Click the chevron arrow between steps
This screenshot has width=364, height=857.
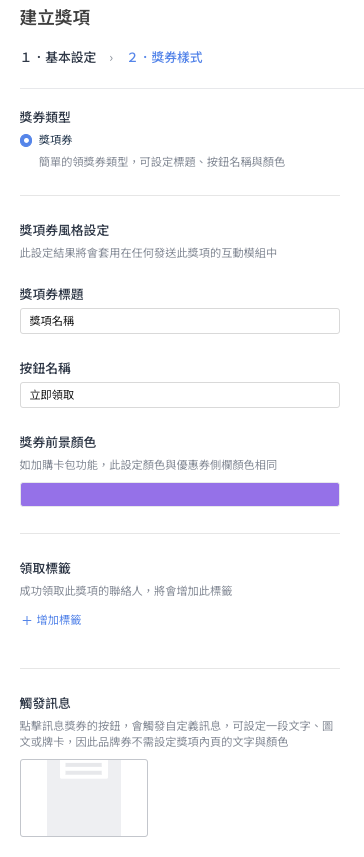(x=111, y=58)
